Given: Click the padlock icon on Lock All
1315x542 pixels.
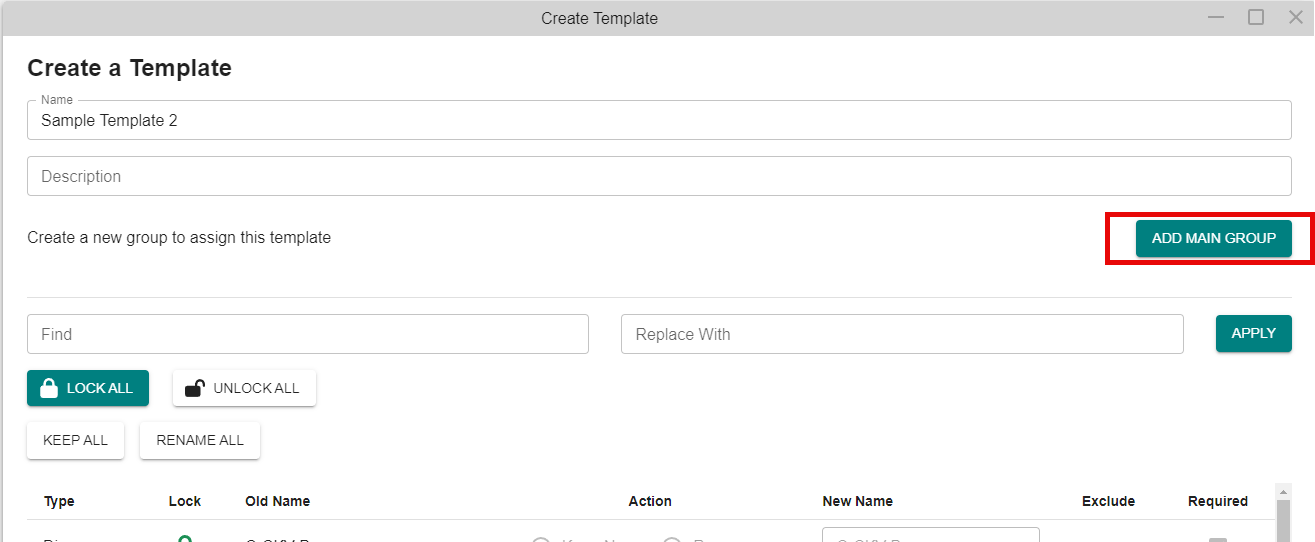Looking at the screenshot, I should [48, 389].
